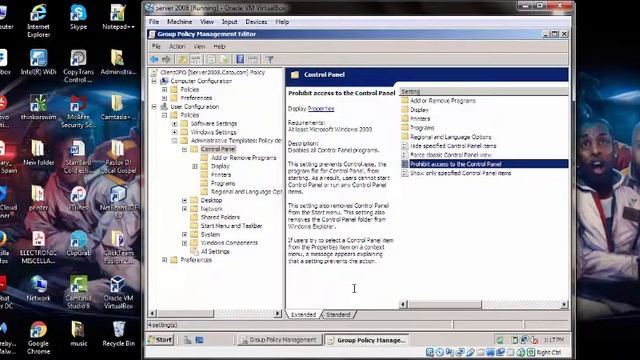Image resolution: width=640 pixels, height=360 pixels.
Task: Select the ClipGrab desktop icon
Action: (78, 243)
